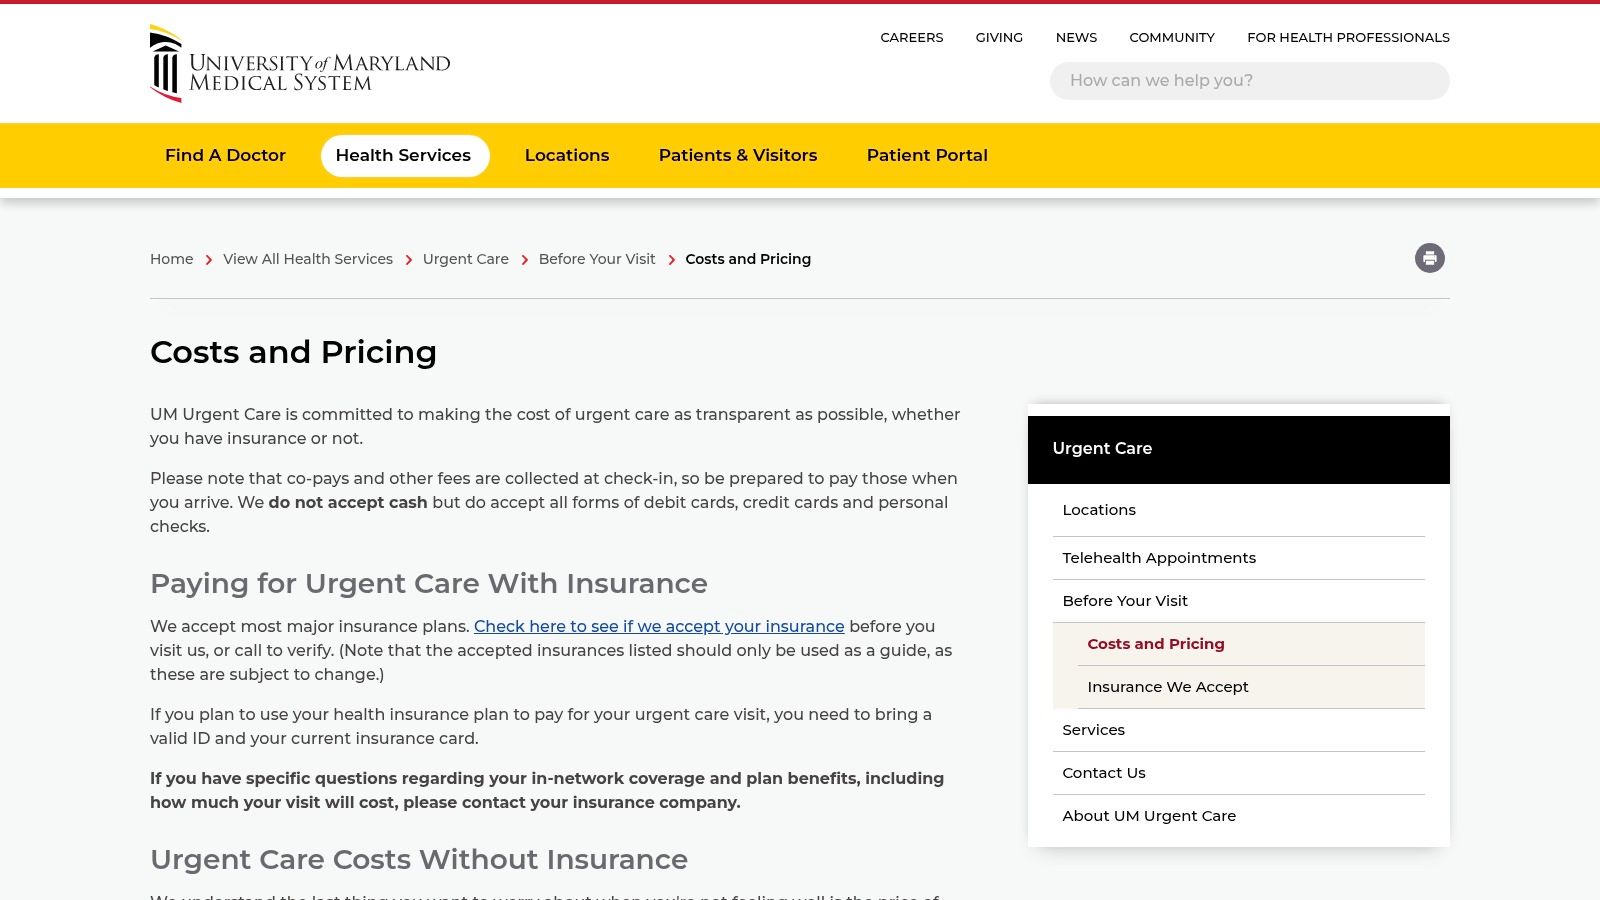Viewport: 1600px width, 900px height.
Task: Click the search box labeled How can we help you
Action: 1249,80
